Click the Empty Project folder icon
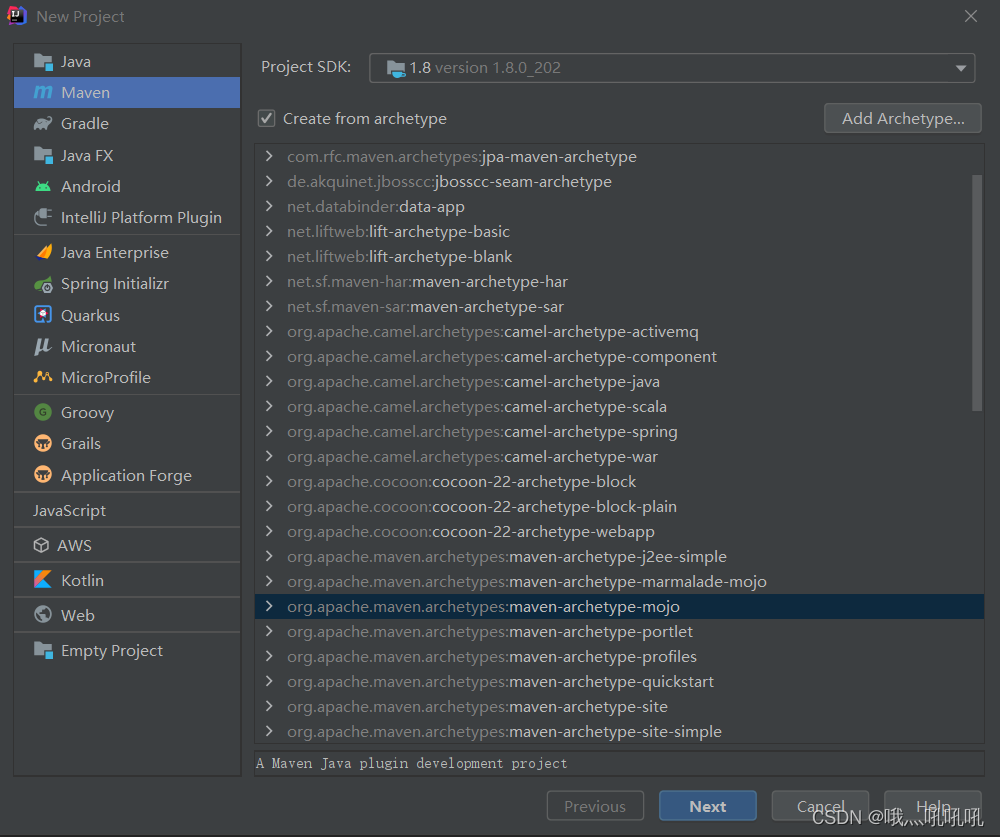Image resolution: width=1000 pixels, height=837 pixels. pyautogui.click(x=43, y=650)
